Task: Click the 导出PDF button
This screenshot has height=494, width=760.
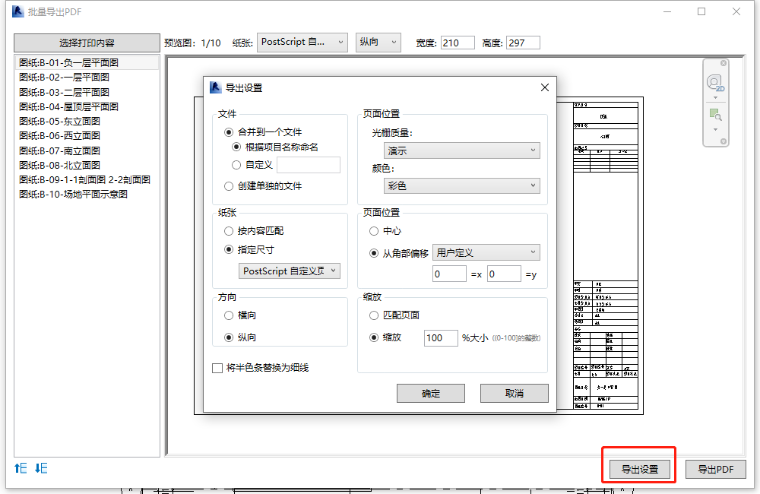Action: [x=716, y=468]
